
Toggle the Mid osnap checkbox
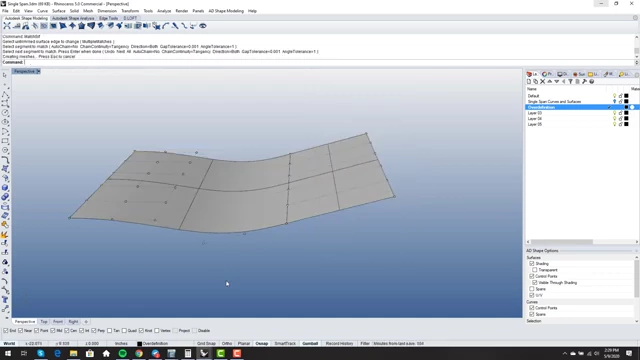coord(53,331)
